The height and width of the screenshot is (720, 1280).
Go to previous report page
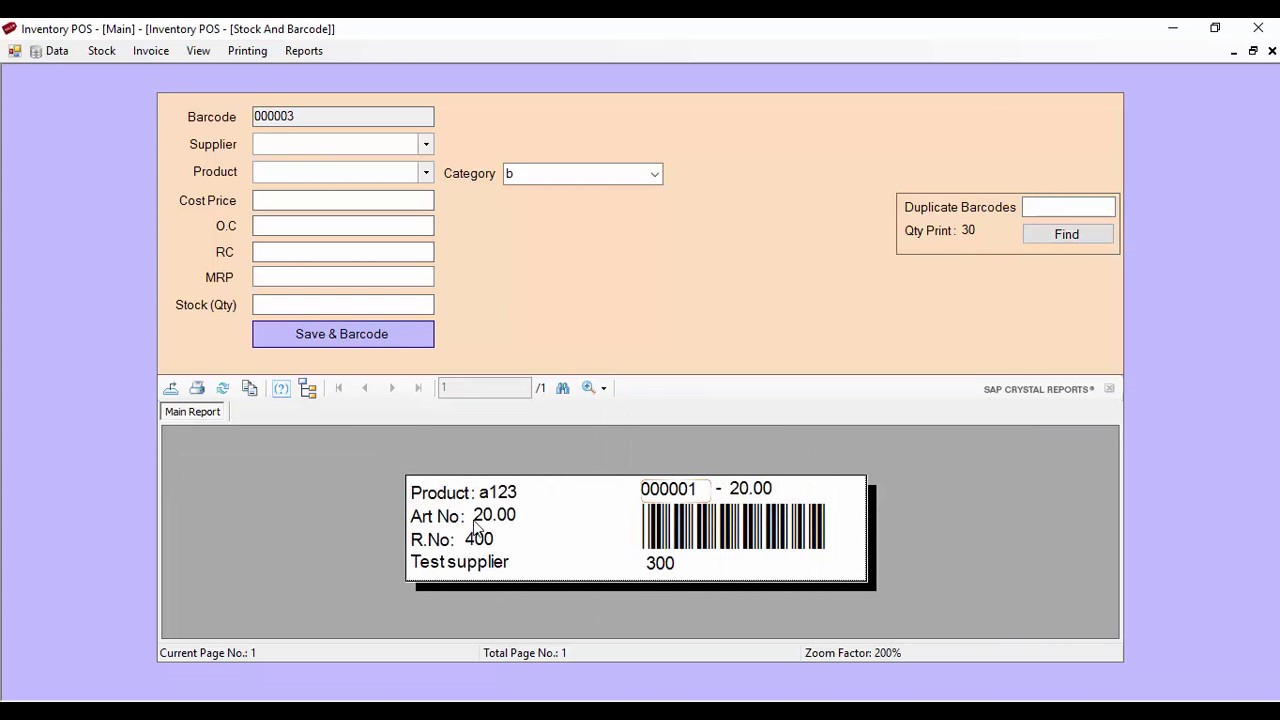[365, 388]
